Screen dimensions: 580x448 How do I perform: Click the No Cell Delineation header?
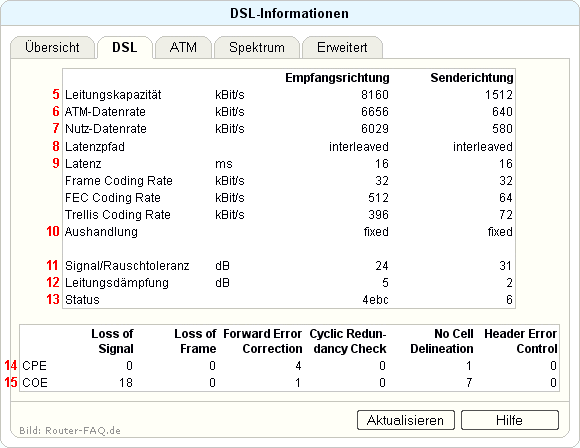pos(442,341)
